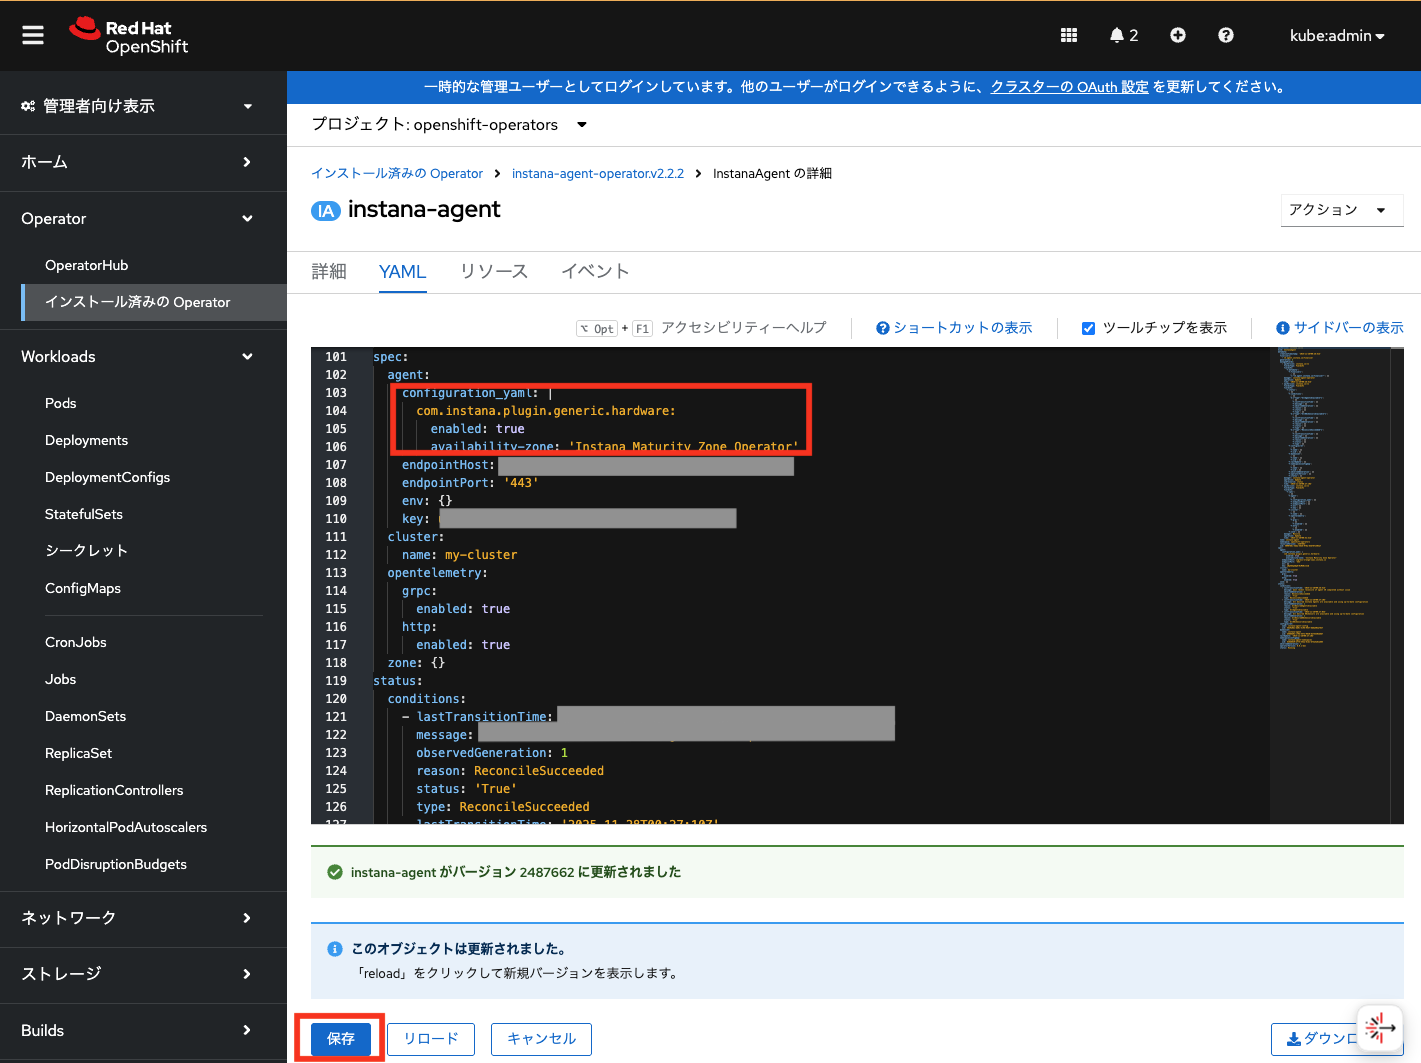1421x1063 pixels.
Task: Click the gears perspective icon
Action: [28, 106]
